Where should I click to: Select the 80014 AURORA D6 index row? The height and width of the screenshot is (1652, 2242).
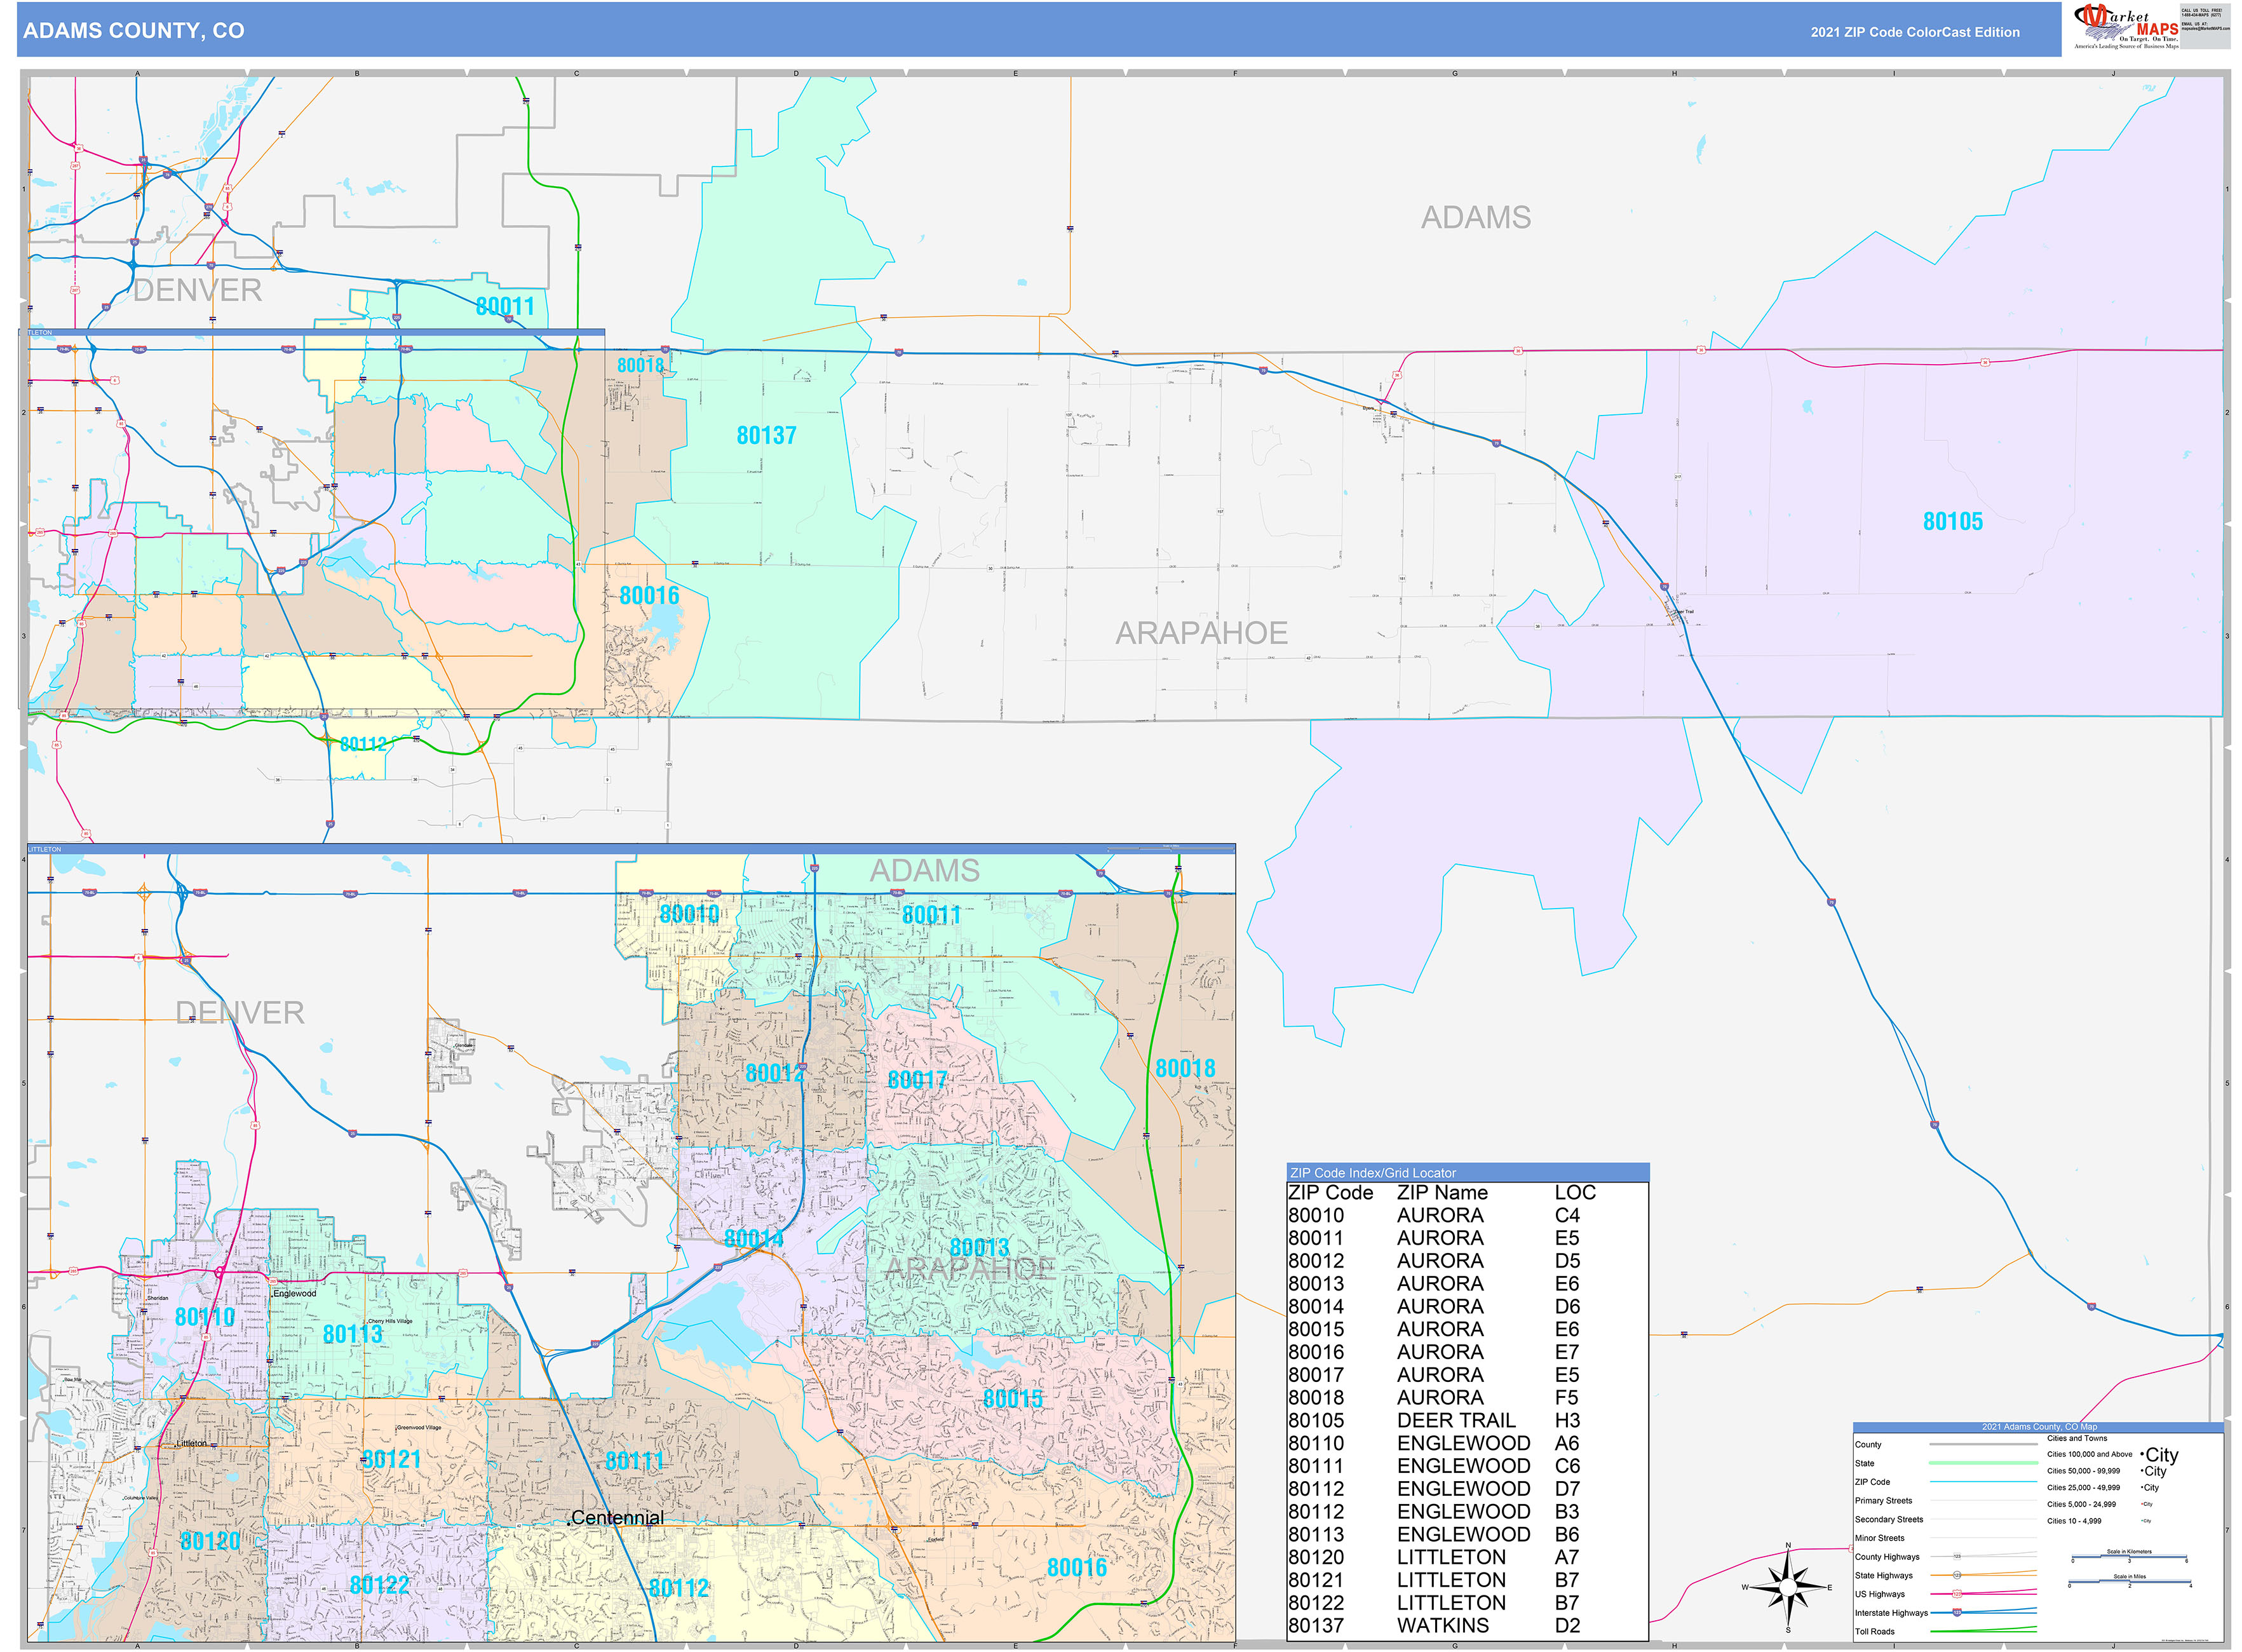click(1467, 1307)
